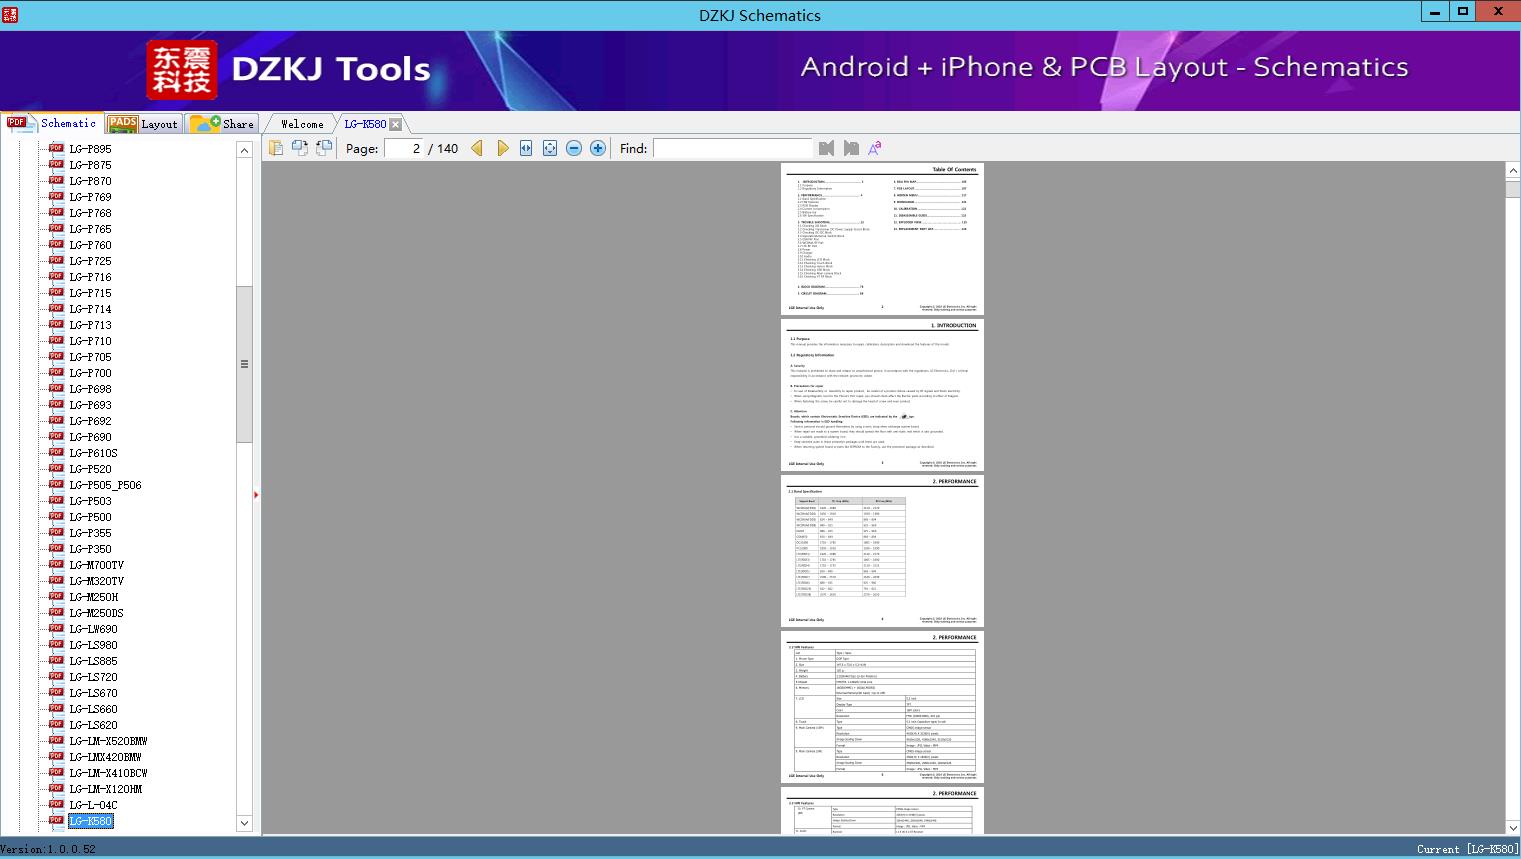
Task: Click PDF icon beside LG-LS980
Action: tap(56, 644)
